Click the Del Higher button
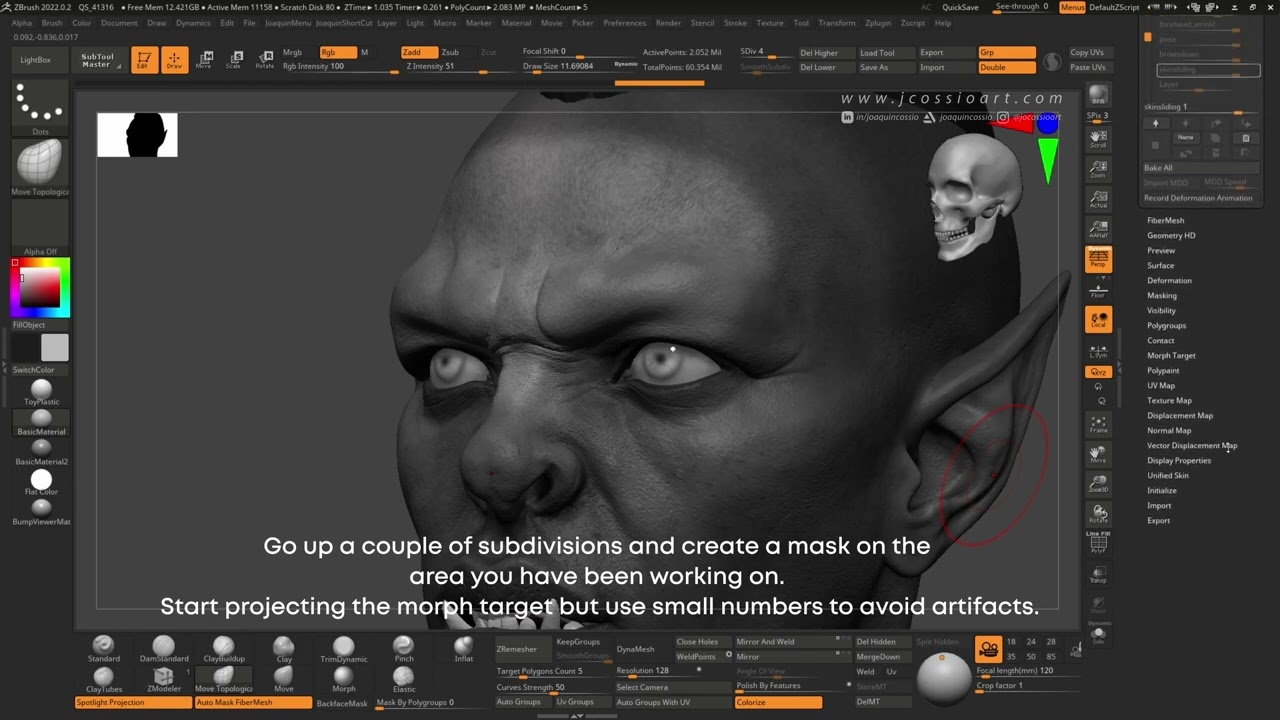1280x720 pixels. coord(819,53)
